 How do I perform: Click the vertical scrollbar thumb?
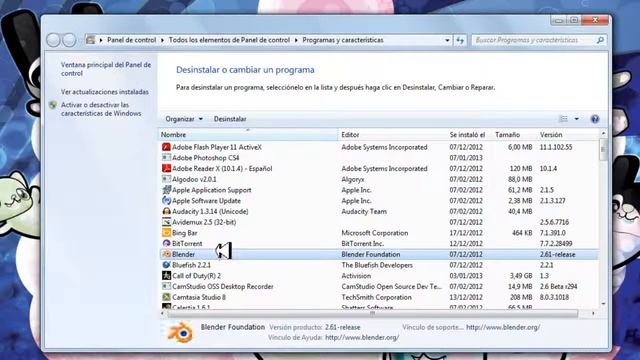coord(603,149)
